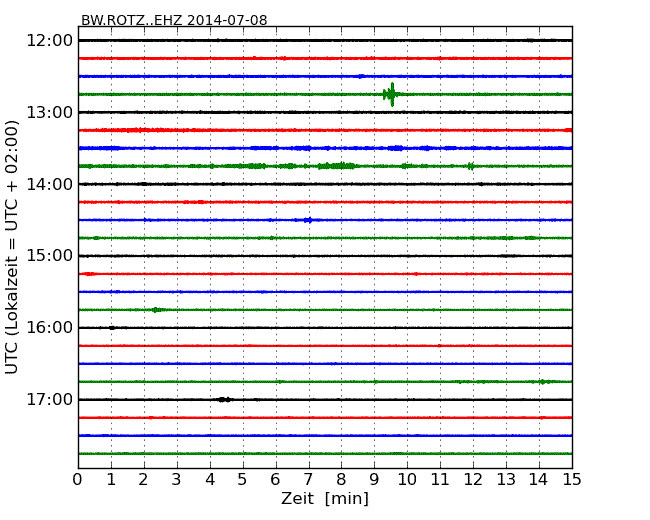Click the 3 tick label on Zeit axis
Viewport: 650px width, 520px height.
[x=177, y=480]
